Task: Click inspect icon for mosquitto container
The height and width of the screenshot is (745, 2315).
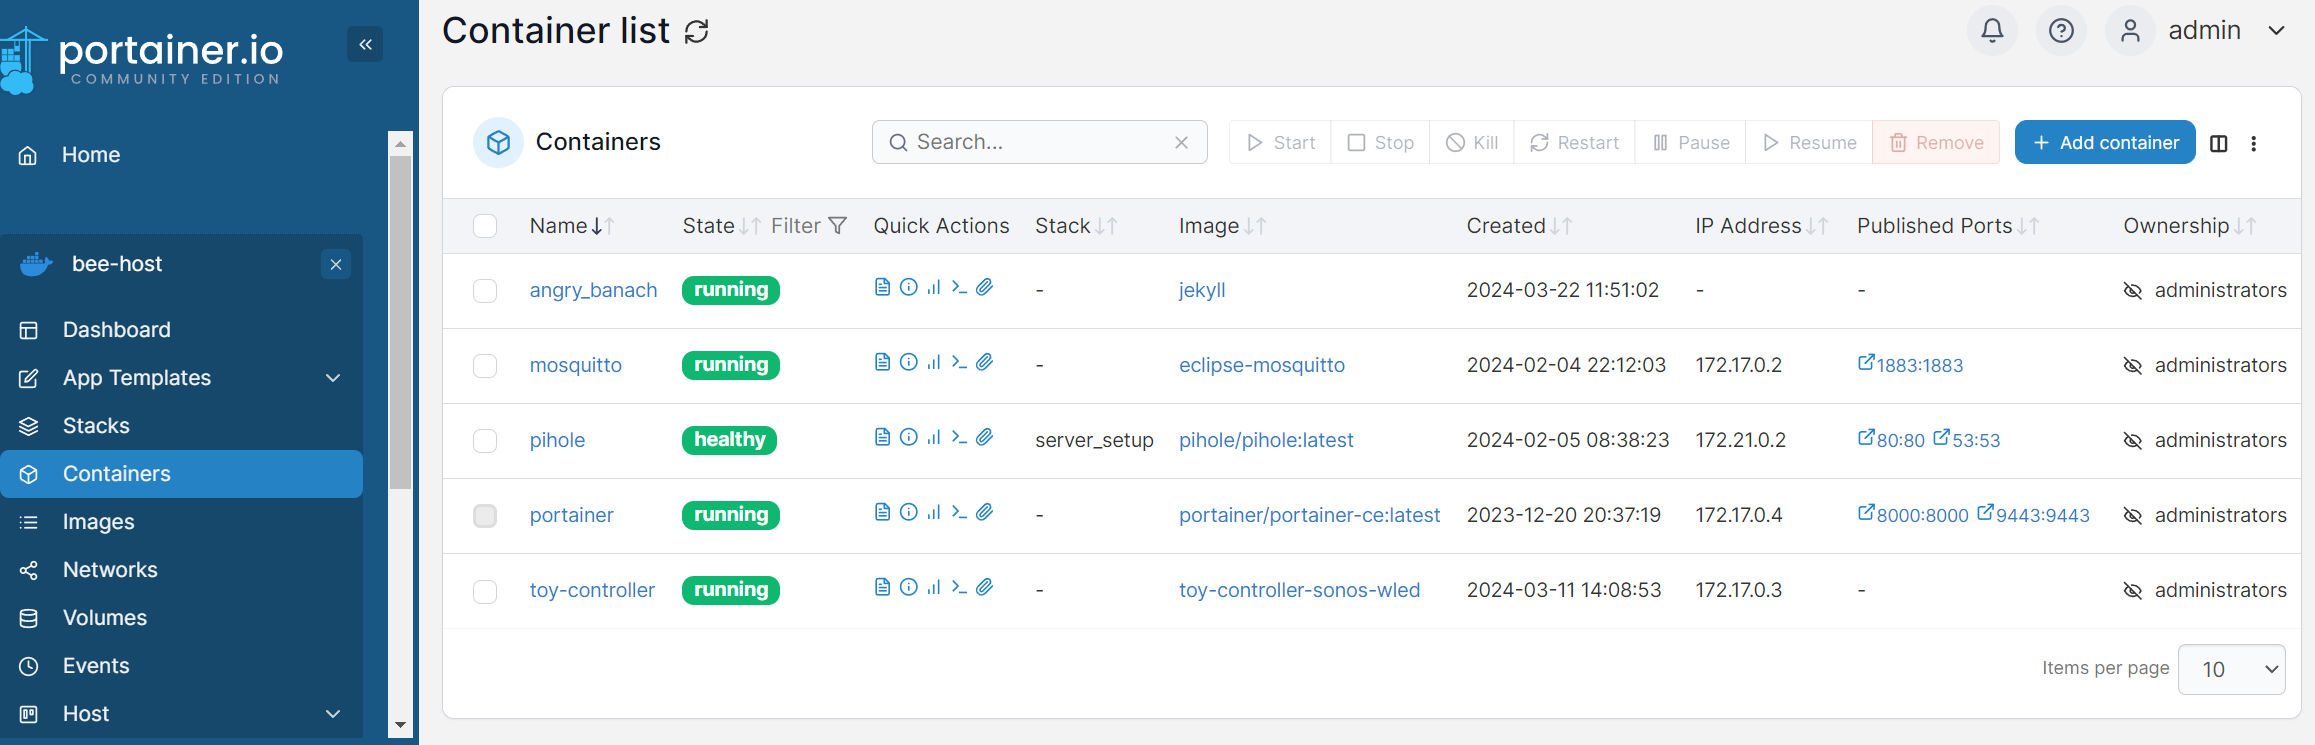Action: coord(908,363)
